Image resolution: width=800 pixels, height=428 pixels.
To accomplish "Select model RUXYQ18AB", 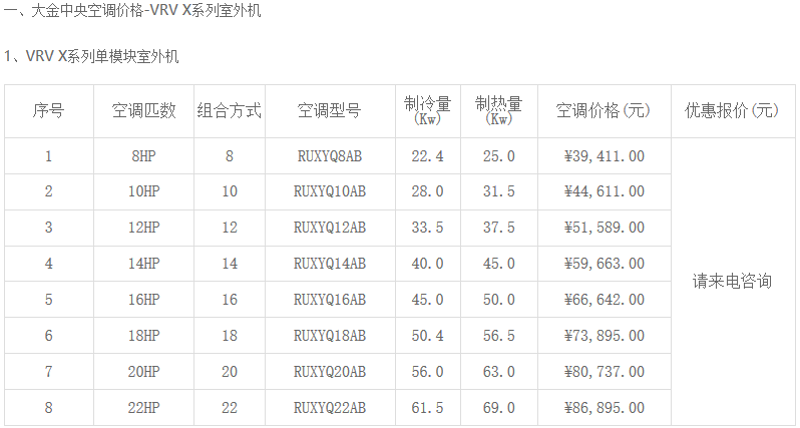I will pyautogui.click(x=330, y=336).
